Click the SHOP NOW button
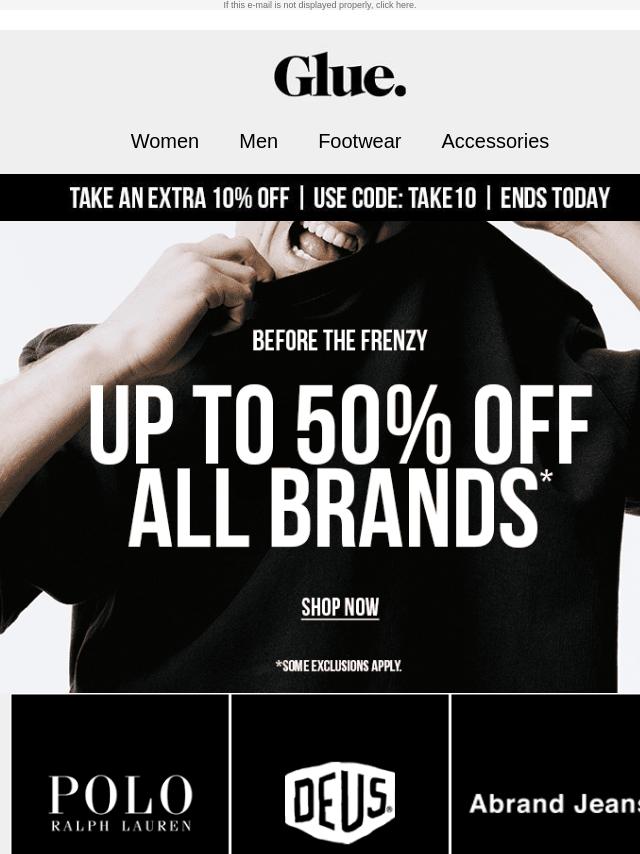 coord(340,607)
